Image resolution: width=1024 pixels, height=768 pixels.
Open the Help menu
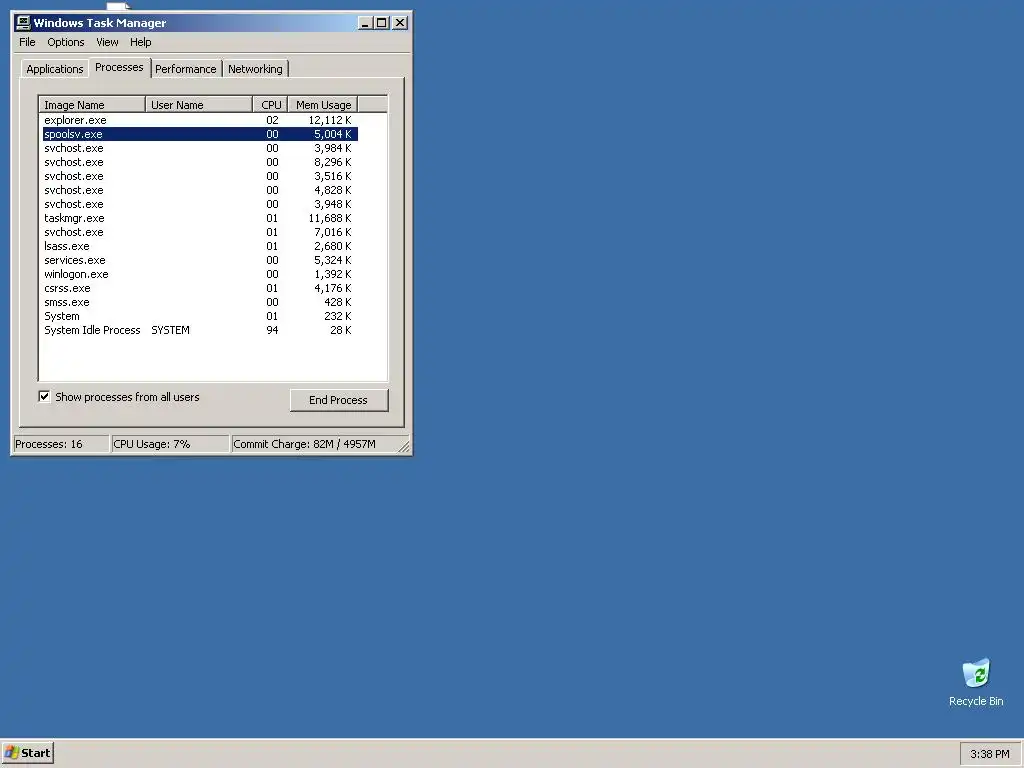tap(140, 42)
